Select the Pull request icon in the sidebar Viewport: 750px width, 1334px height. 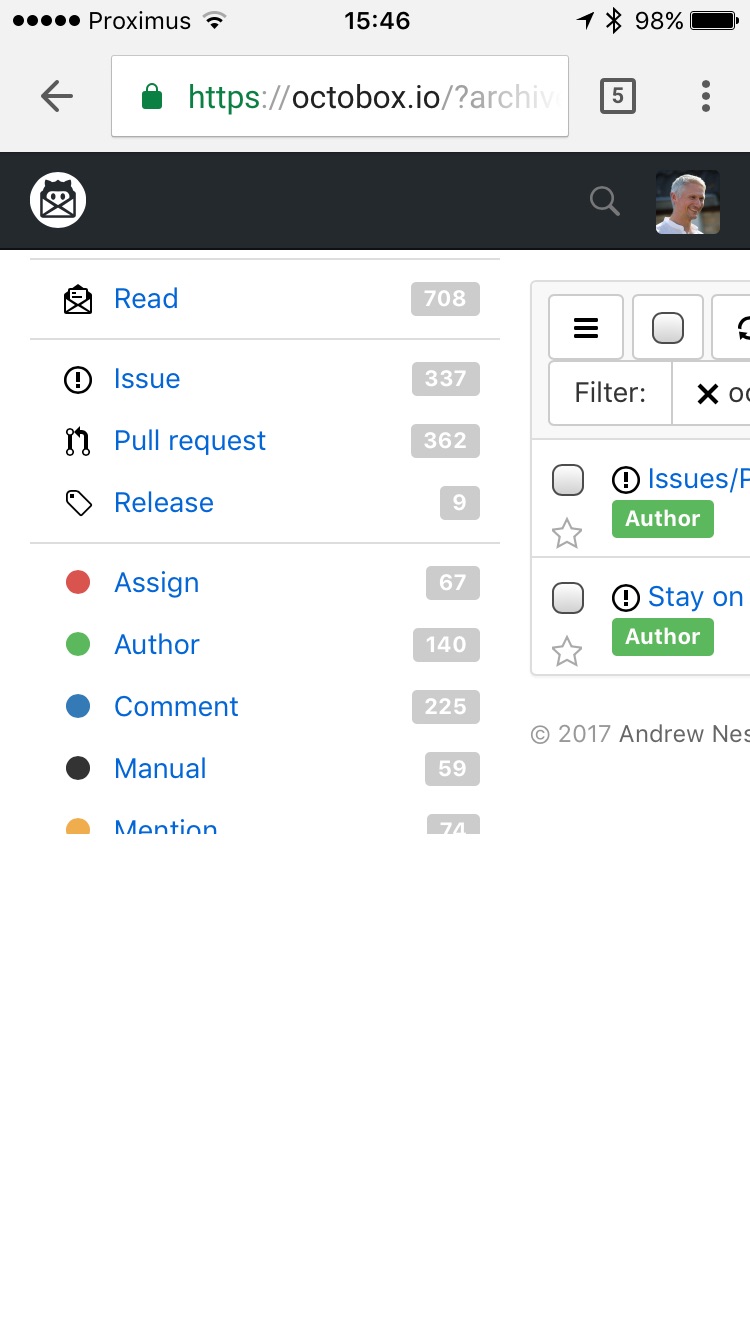click(x=78, y=441)
